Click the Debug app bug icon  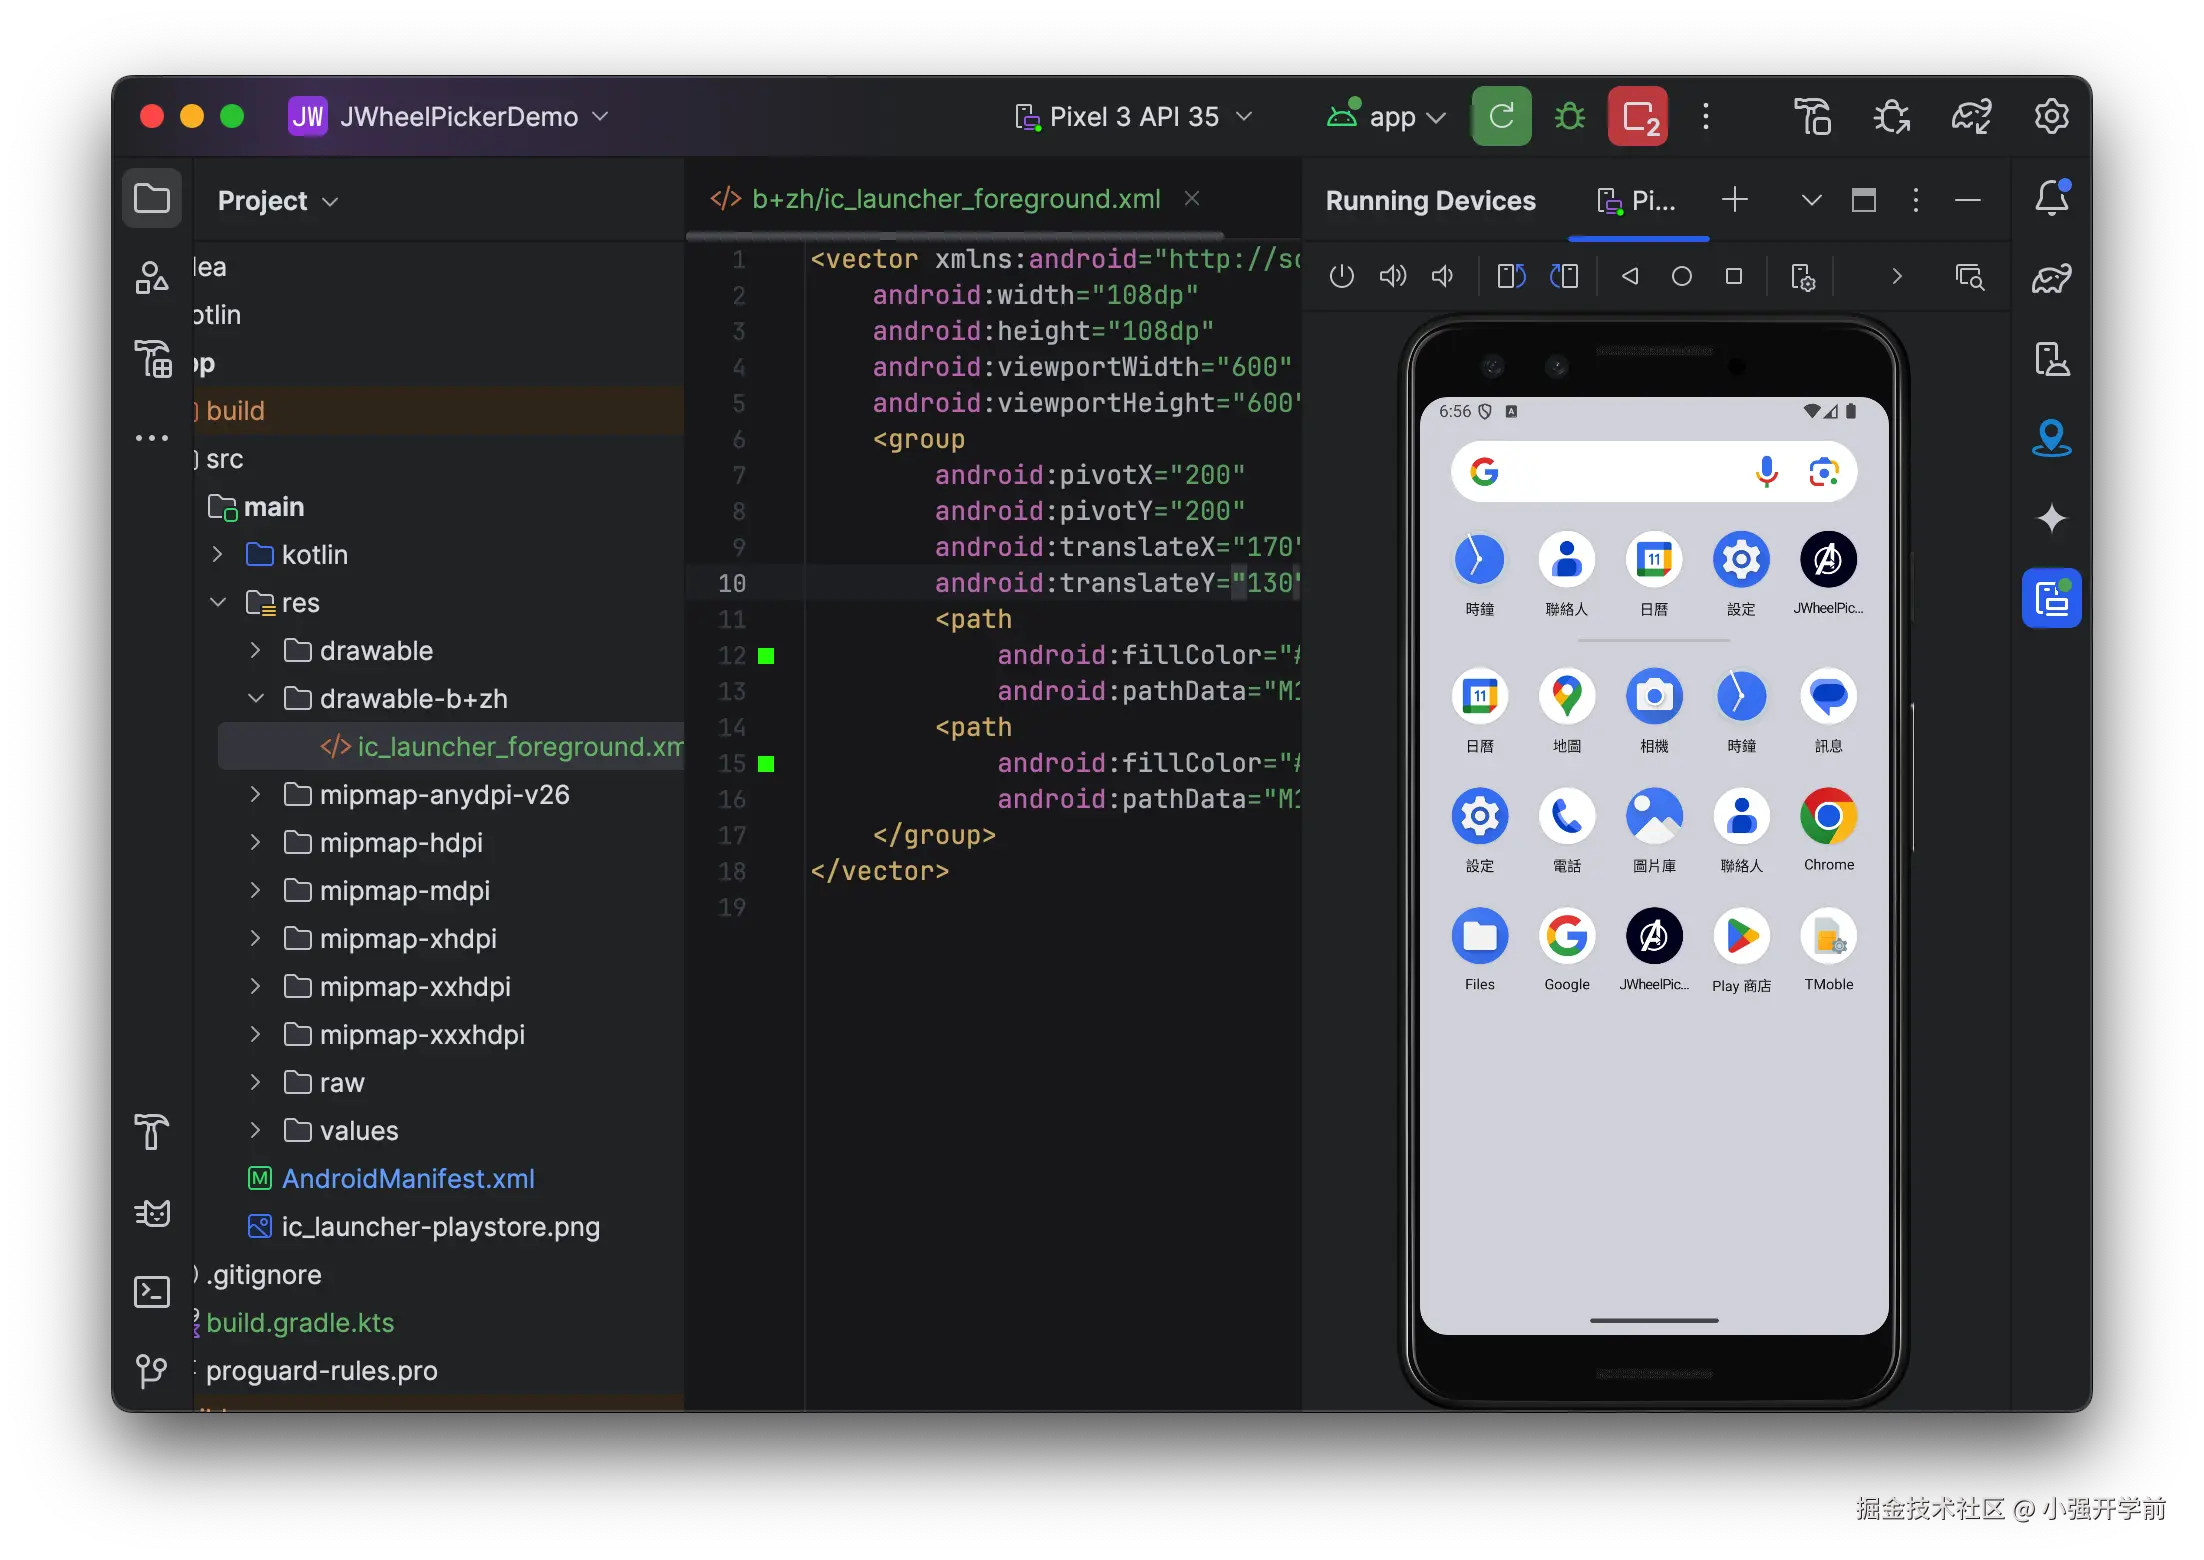[1570, 117]
